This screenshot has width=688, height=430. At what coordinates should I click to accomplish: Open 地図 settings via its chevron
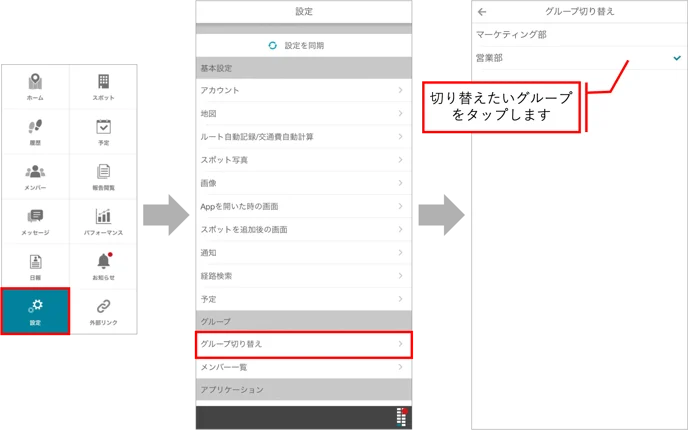[400, 113]
